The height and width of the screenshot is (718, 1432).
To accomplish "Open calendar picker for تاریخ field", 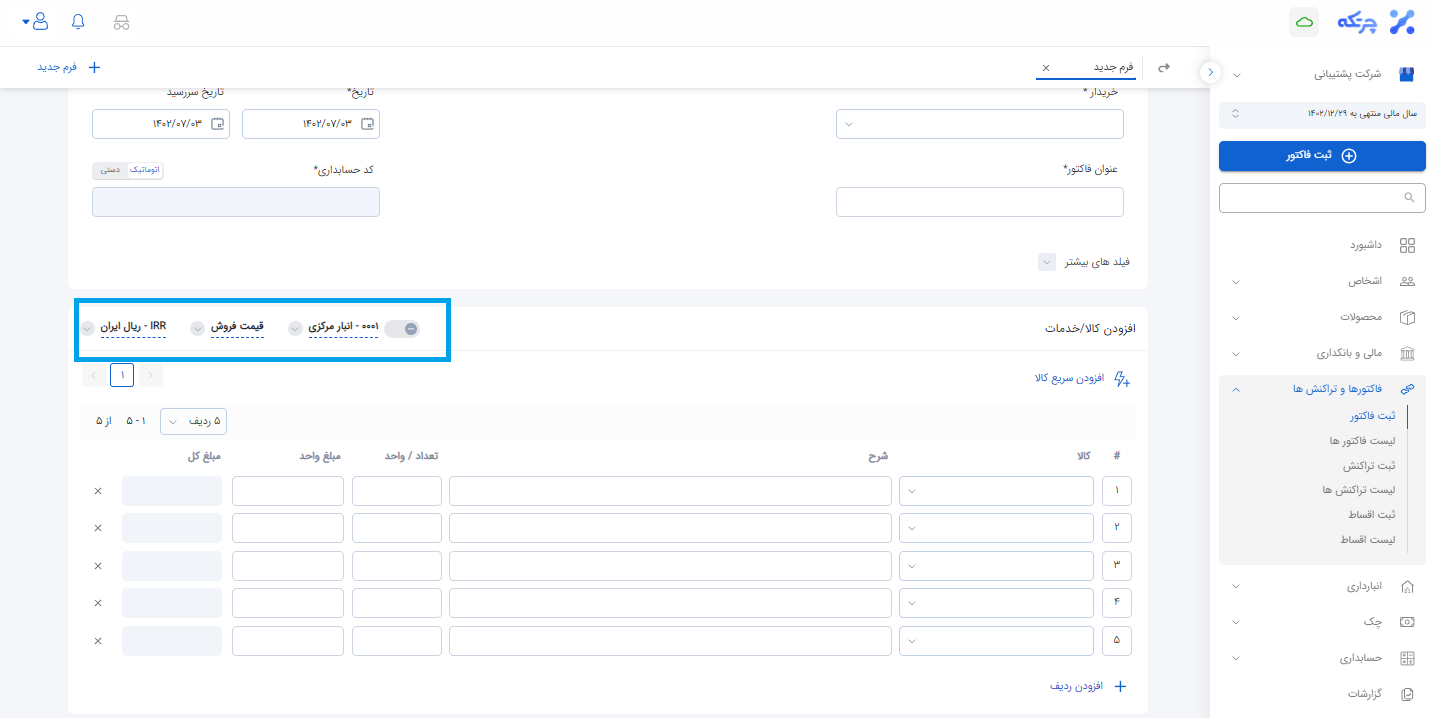I will pyautogui.click(x=367, y=124).
